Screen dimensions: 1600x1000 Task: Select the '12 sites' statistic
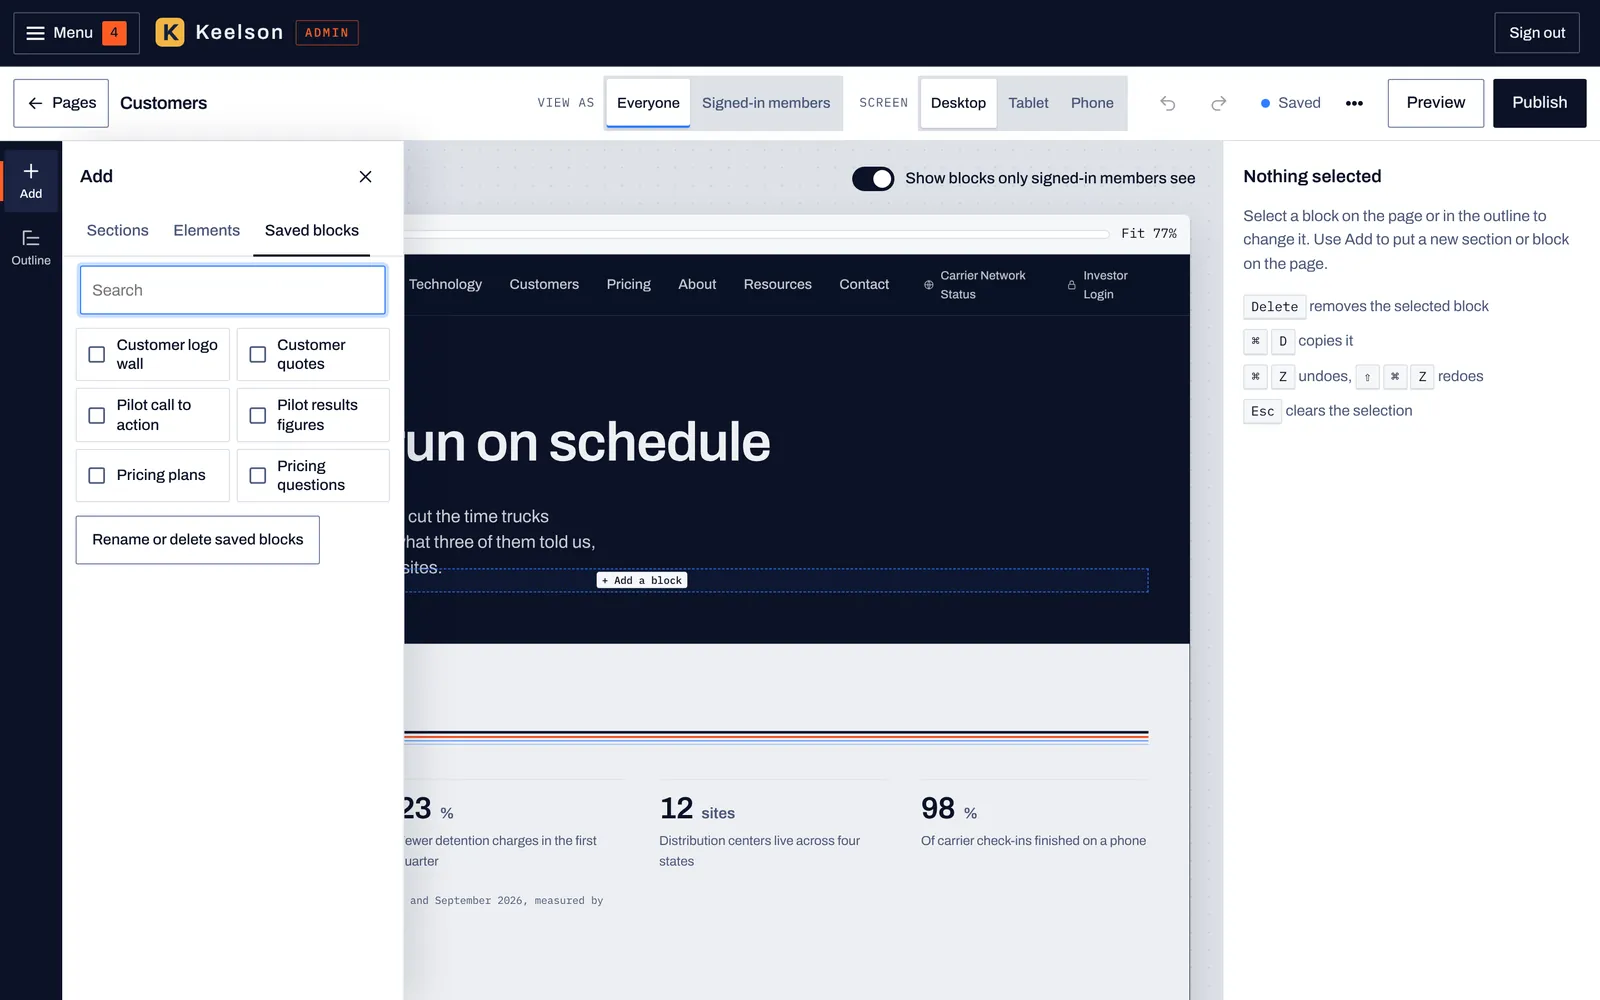pyautogui.click(x=697, y=809)
